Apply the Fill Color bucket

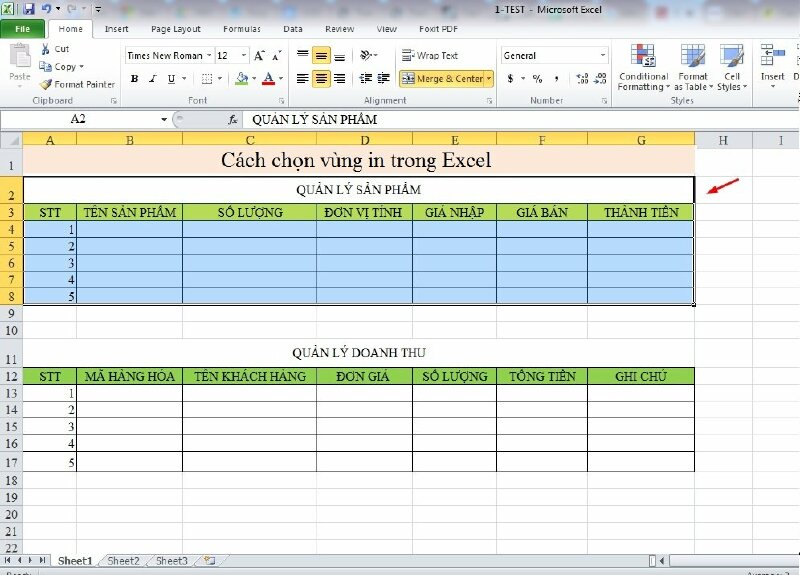click(x=242, y=79)
